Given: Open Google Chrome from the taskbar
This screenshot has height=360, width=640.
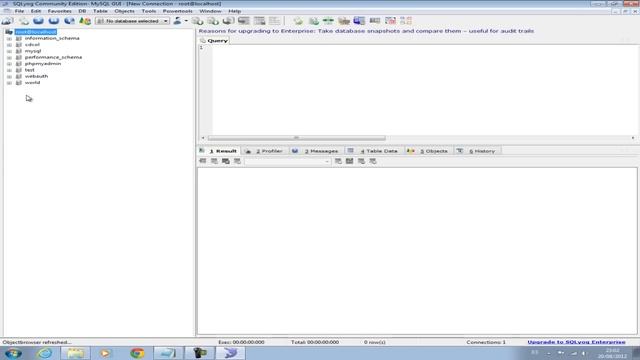Looking at the screenshot, I should click(x=137, y=353).
